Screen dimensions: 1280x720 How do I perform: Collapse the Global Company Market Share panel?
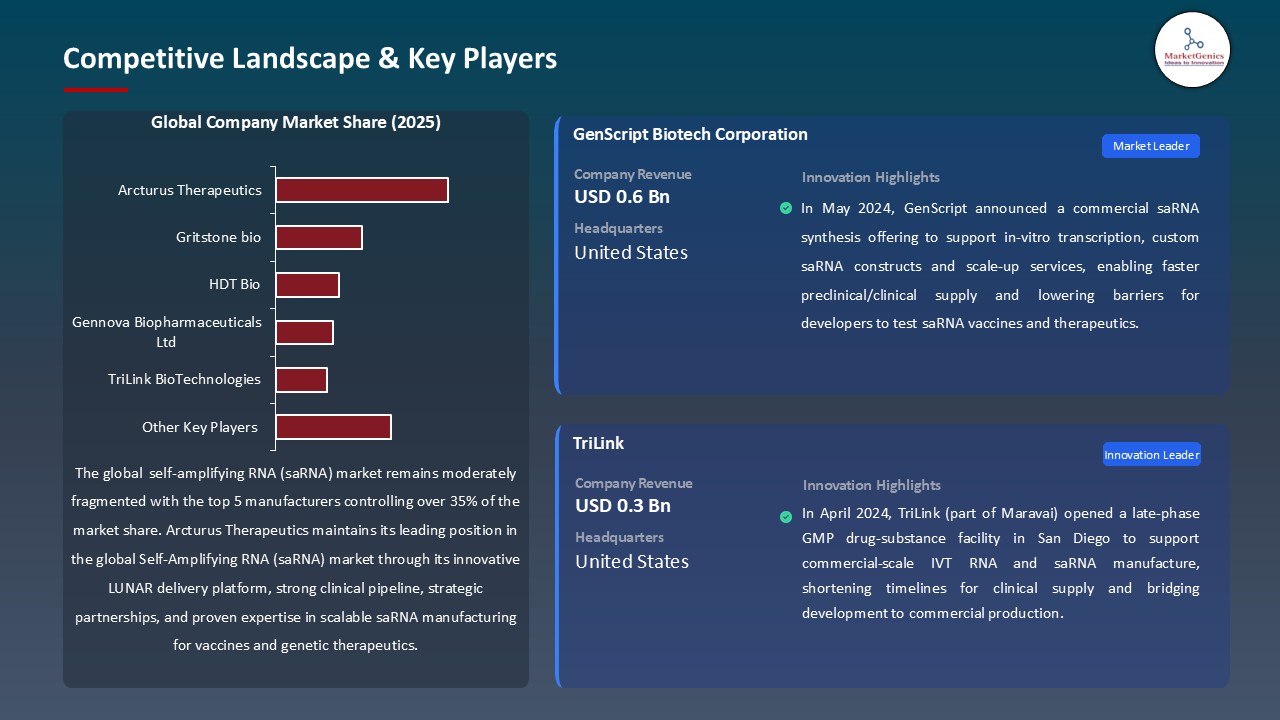pos(296,122)
